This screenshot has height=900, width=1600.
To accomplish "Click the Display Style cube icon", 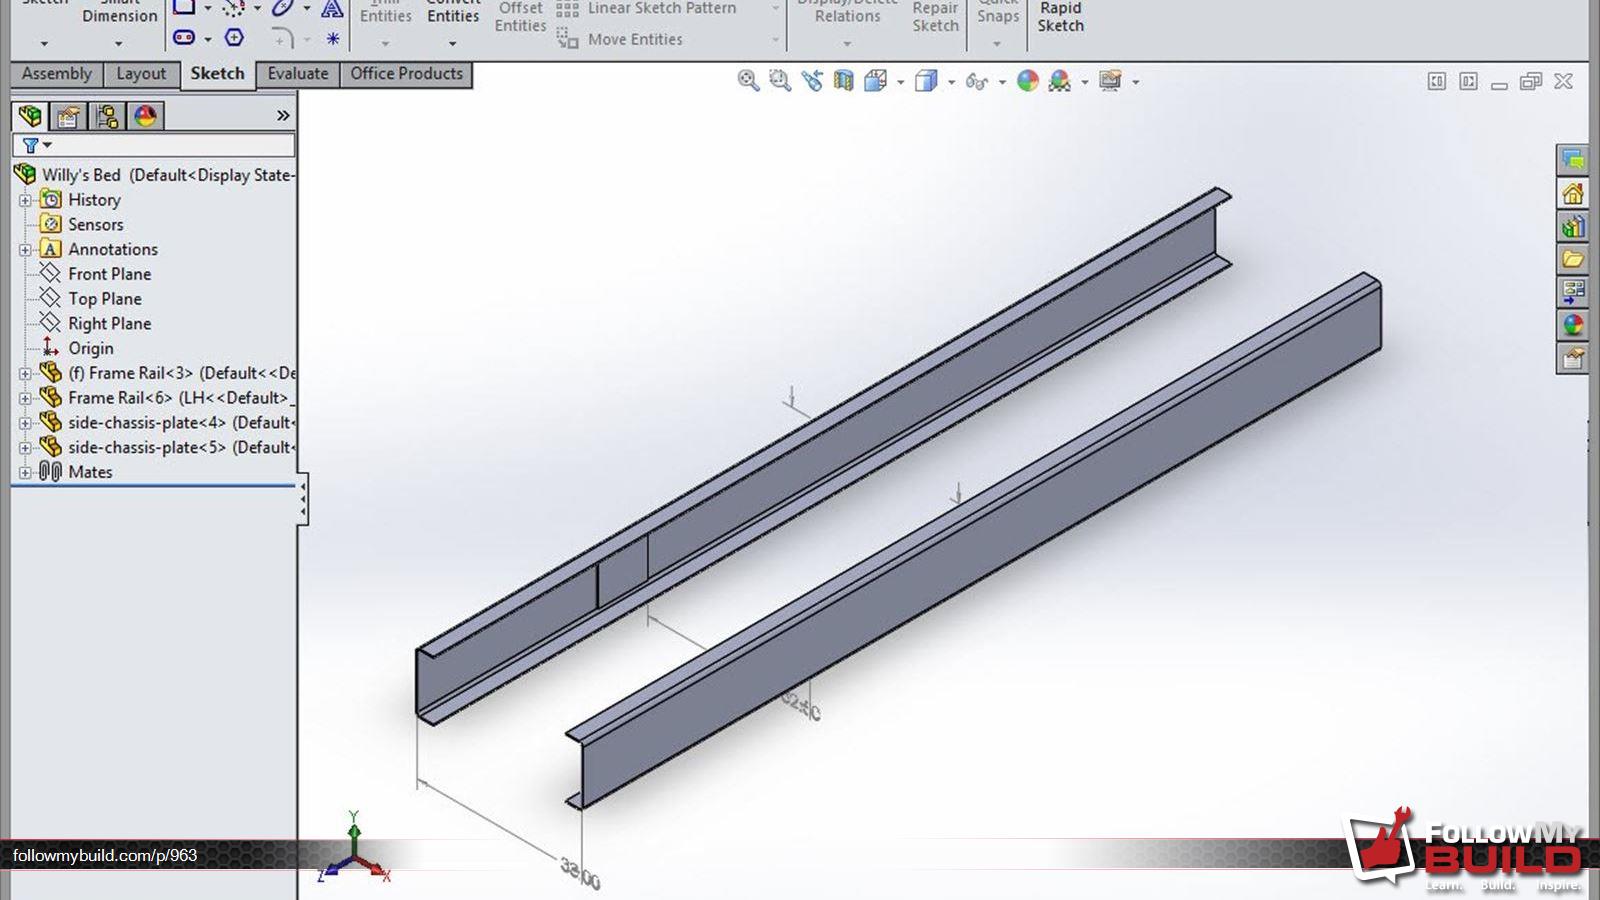I will pyautogui.click(x=926, y=81).
